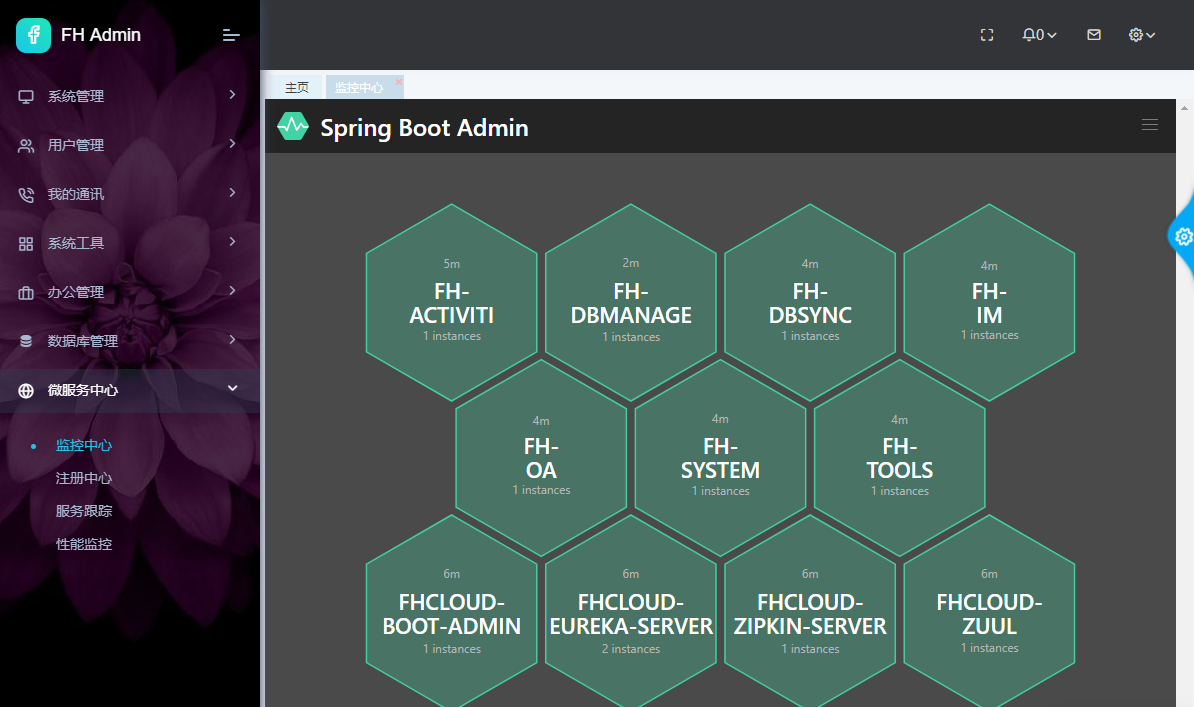Viewport: 1194px width, 707px height.
Task: Click the database icon beside 数据库管理
Action: [x=26, y=341]
